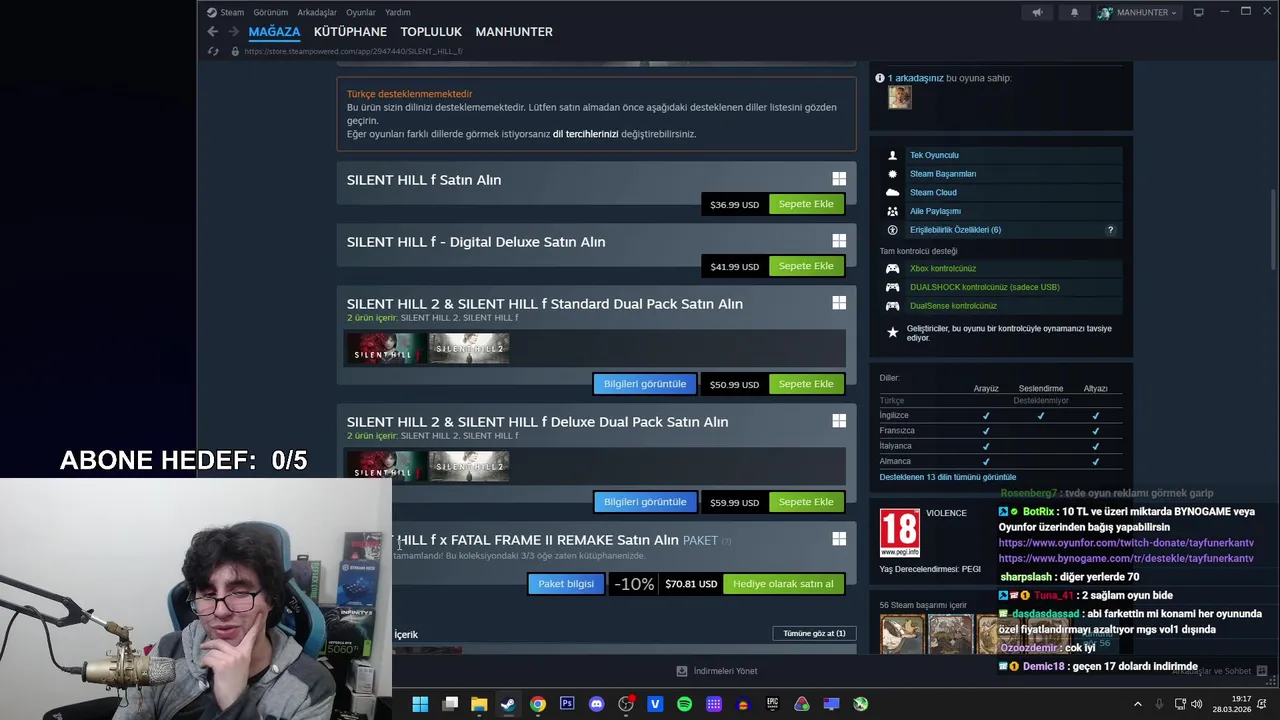Open the Görünüm menu
Viewport: 1280px width, 720px height.
[270, 12]
